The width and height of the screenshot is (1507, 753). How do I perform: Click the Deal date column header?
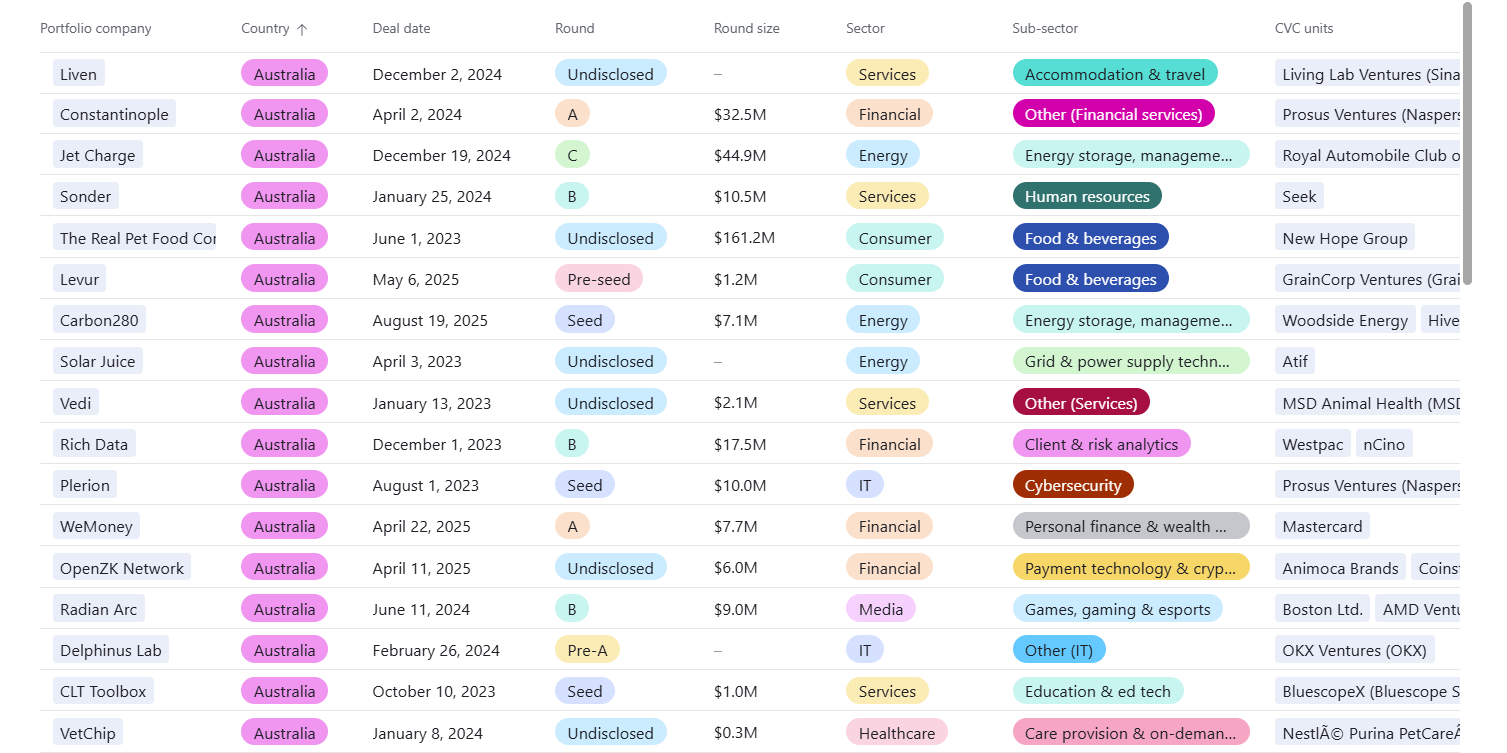(x=401, y=29)
